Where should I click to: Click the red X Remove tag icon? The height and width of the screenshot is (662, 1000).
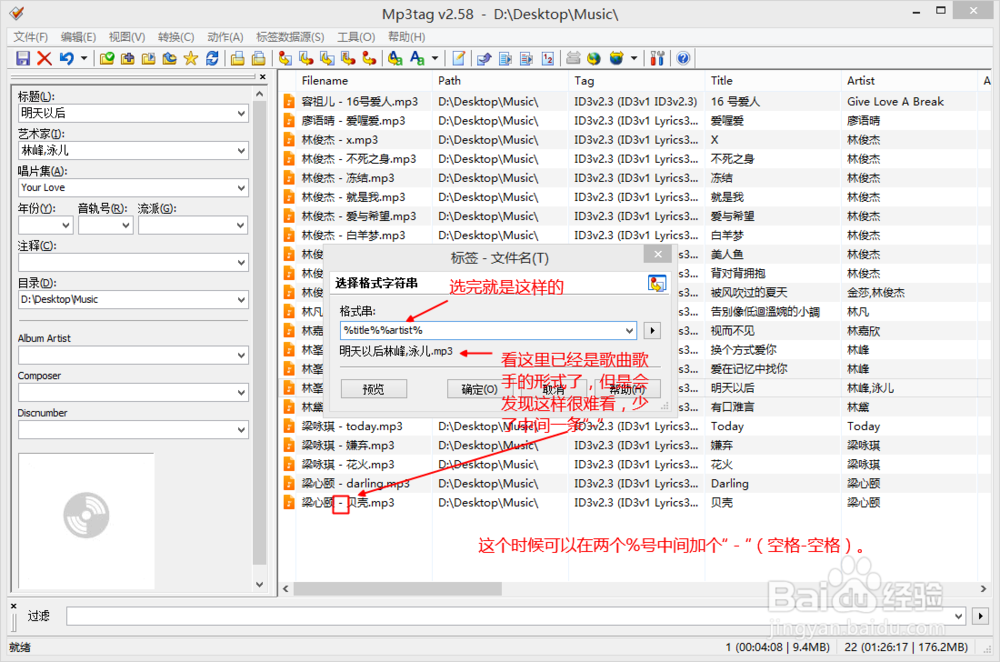coord(44,59)
